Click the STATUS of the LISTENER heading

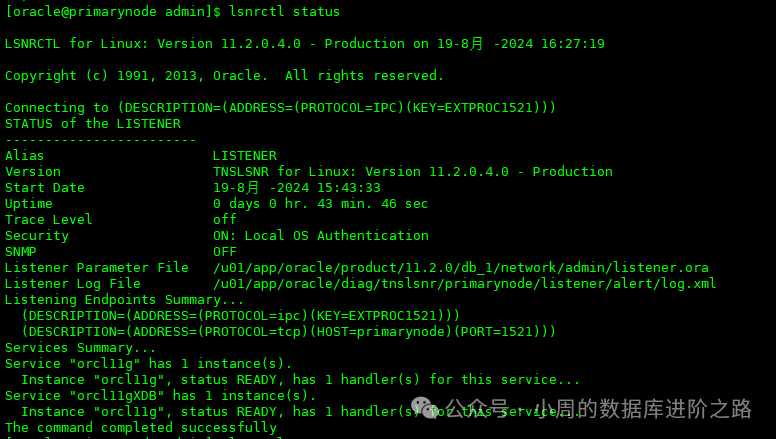92,124
